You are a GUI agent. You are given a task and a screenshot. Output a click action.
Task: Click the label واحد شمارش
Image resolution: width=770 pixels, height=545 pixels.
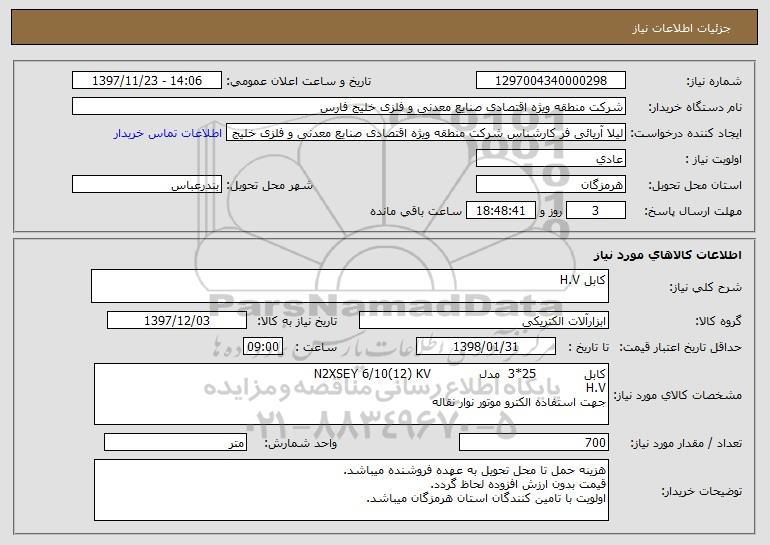(301, 443)
